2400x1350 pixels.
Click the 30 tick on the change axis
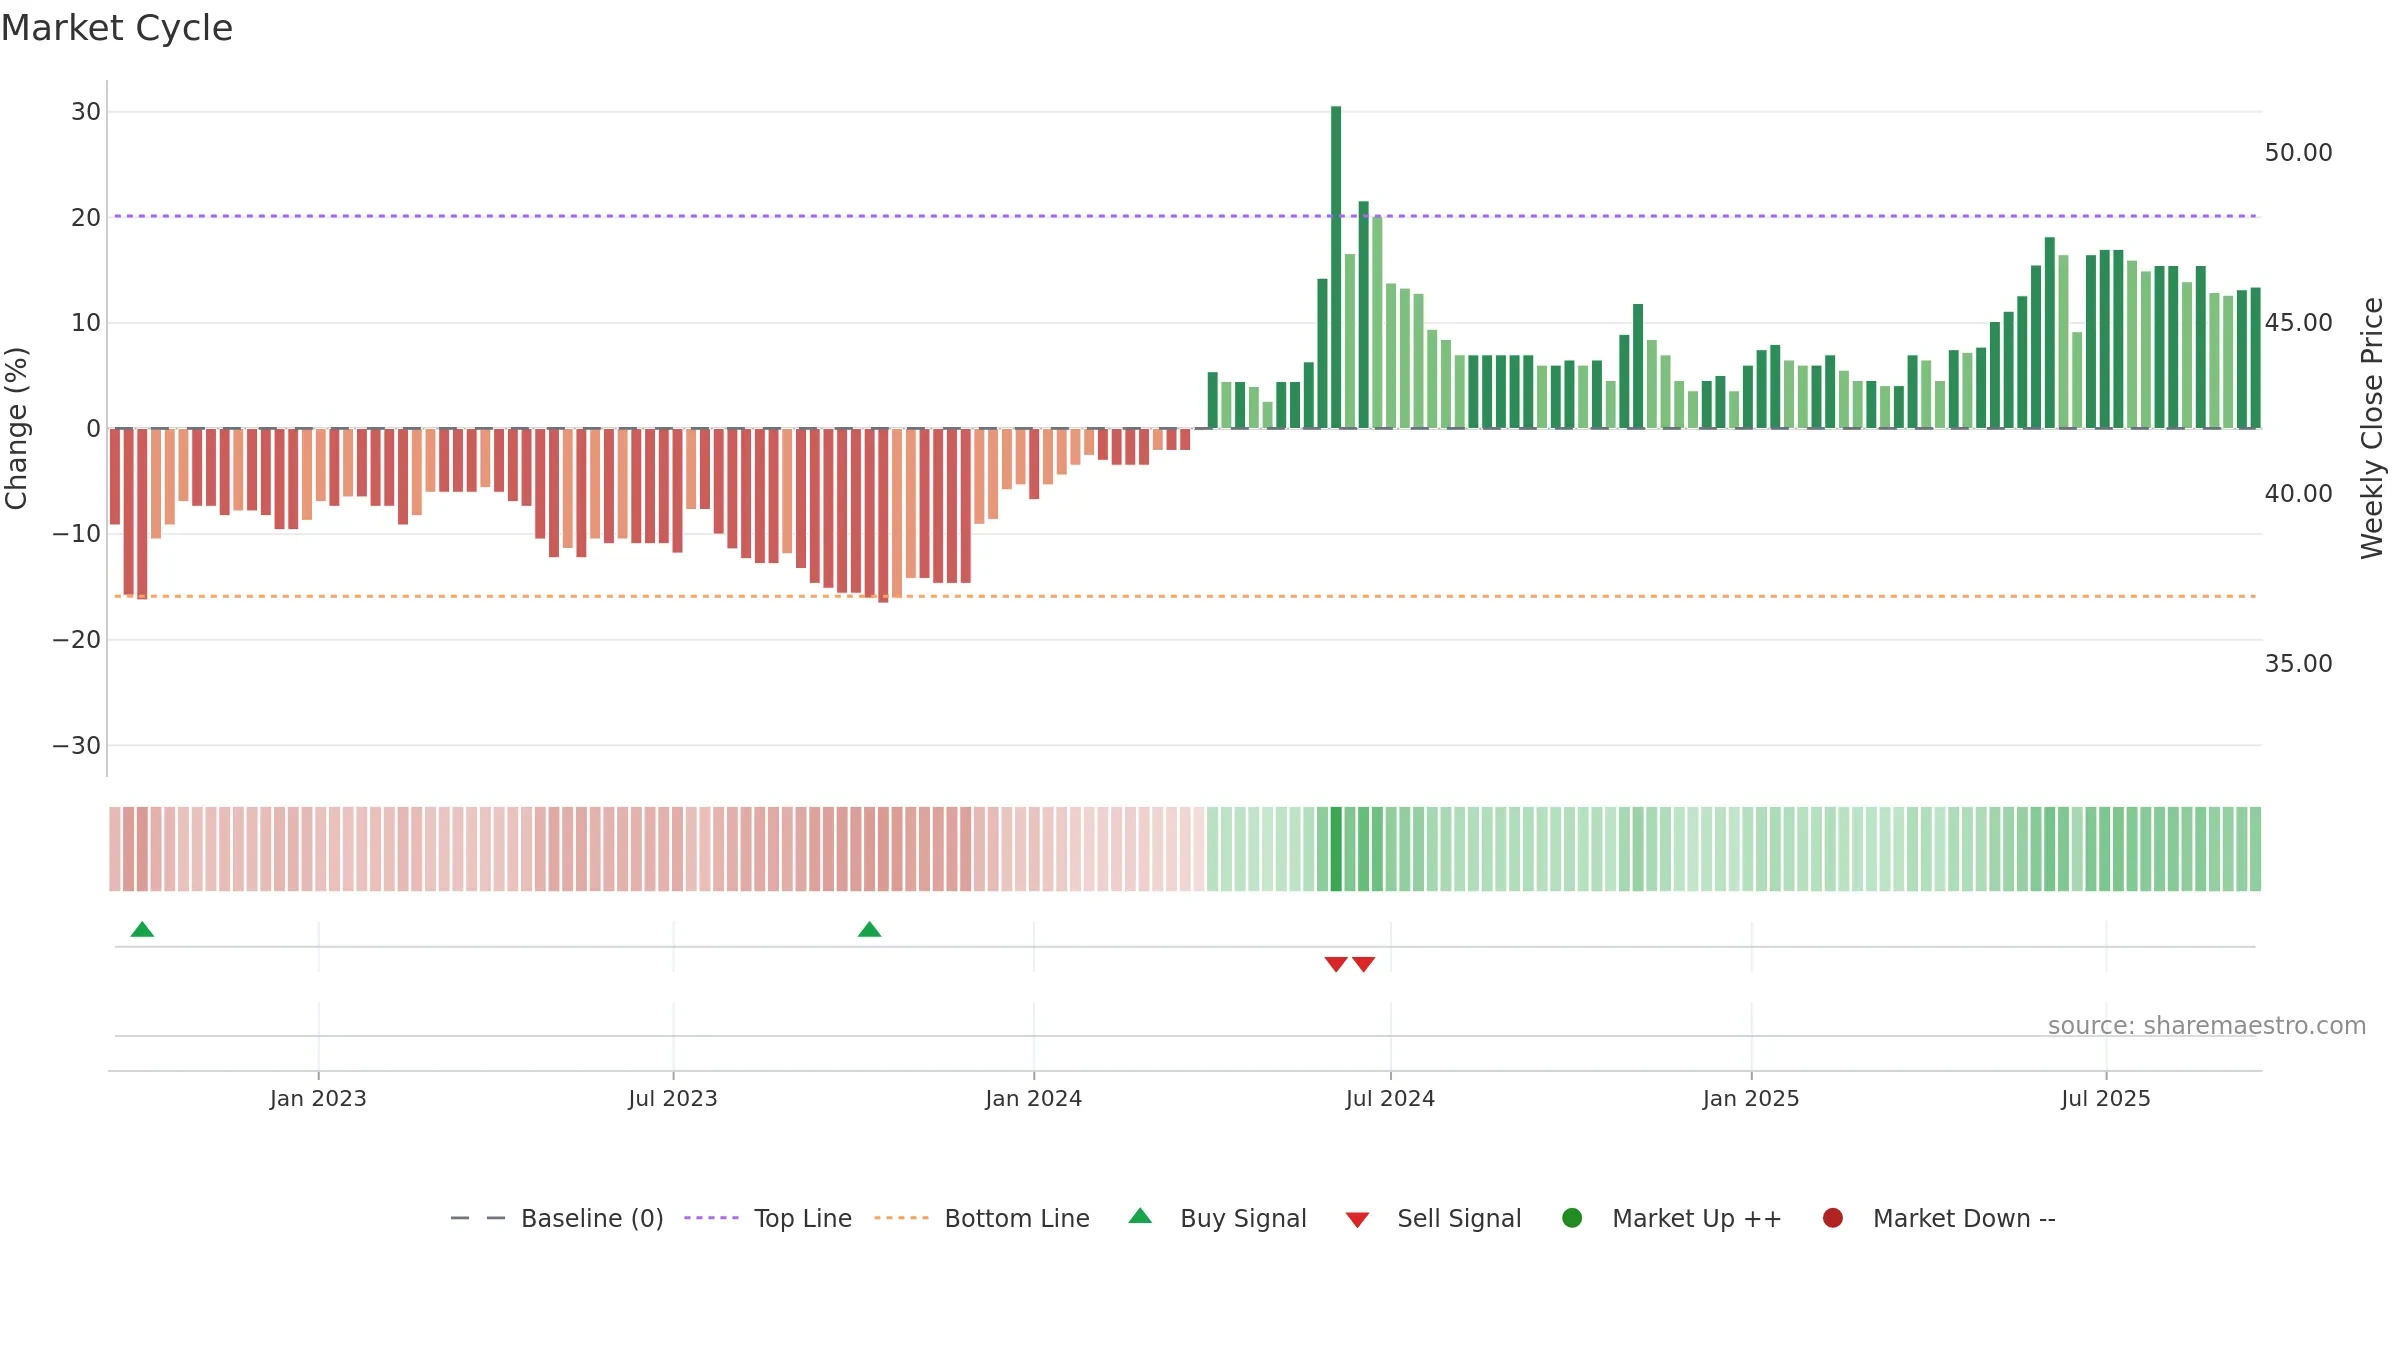point(86,112)
